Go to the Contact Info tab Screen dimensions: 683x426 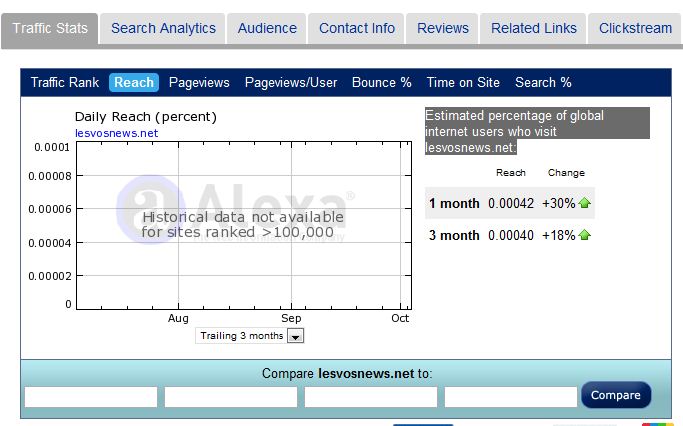(x=357, y=28)
